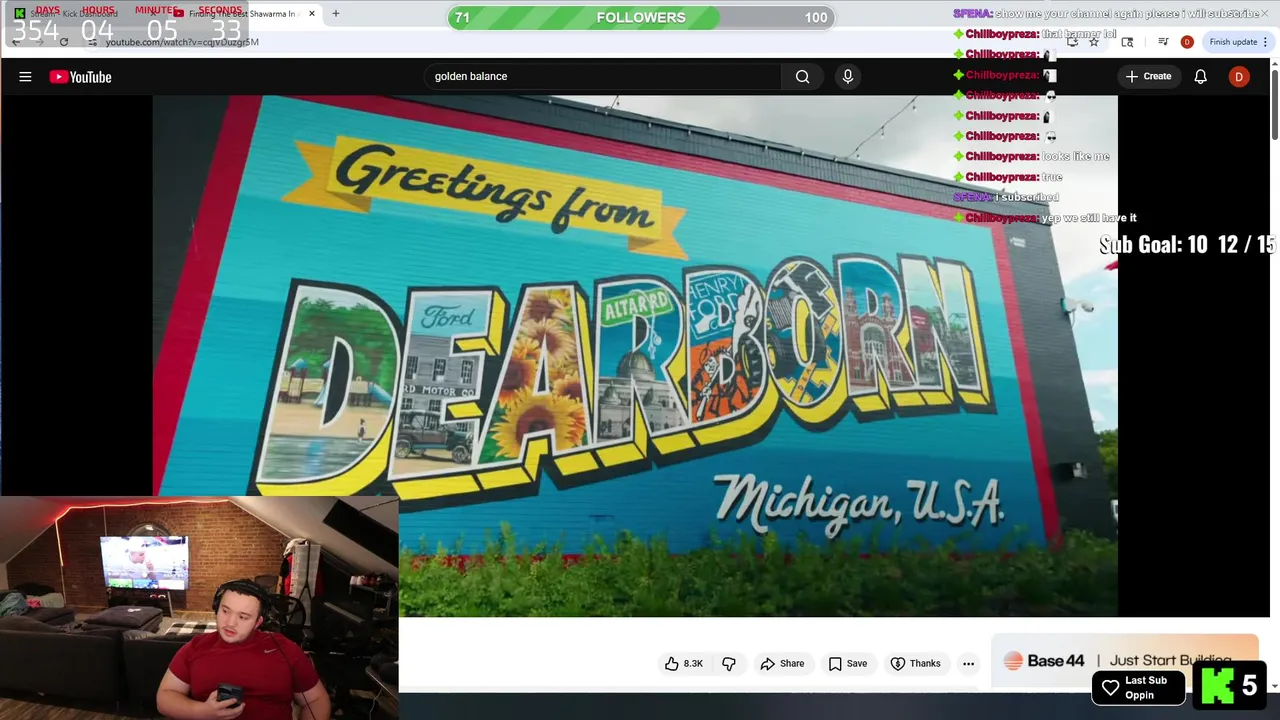Close the Finding The Best Shawarma tab

tap(312, 14)
